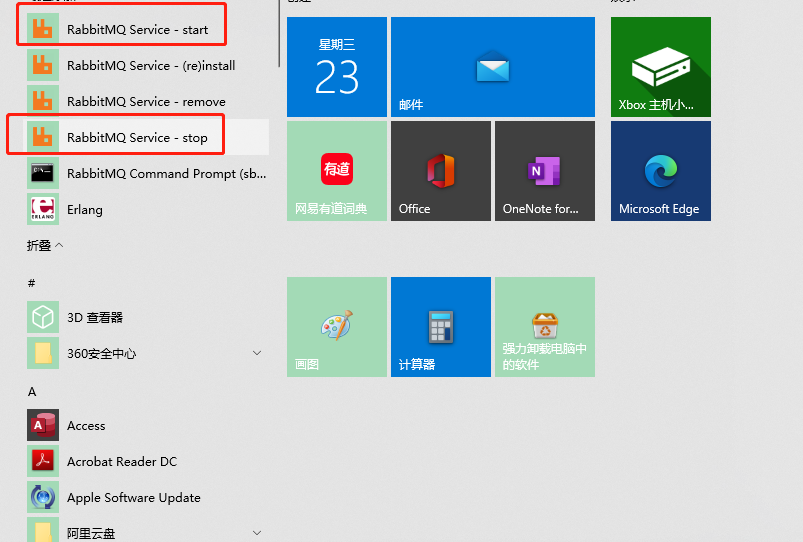Open the 画图 Paint tile
803x542 pixels.
[337, 327]
